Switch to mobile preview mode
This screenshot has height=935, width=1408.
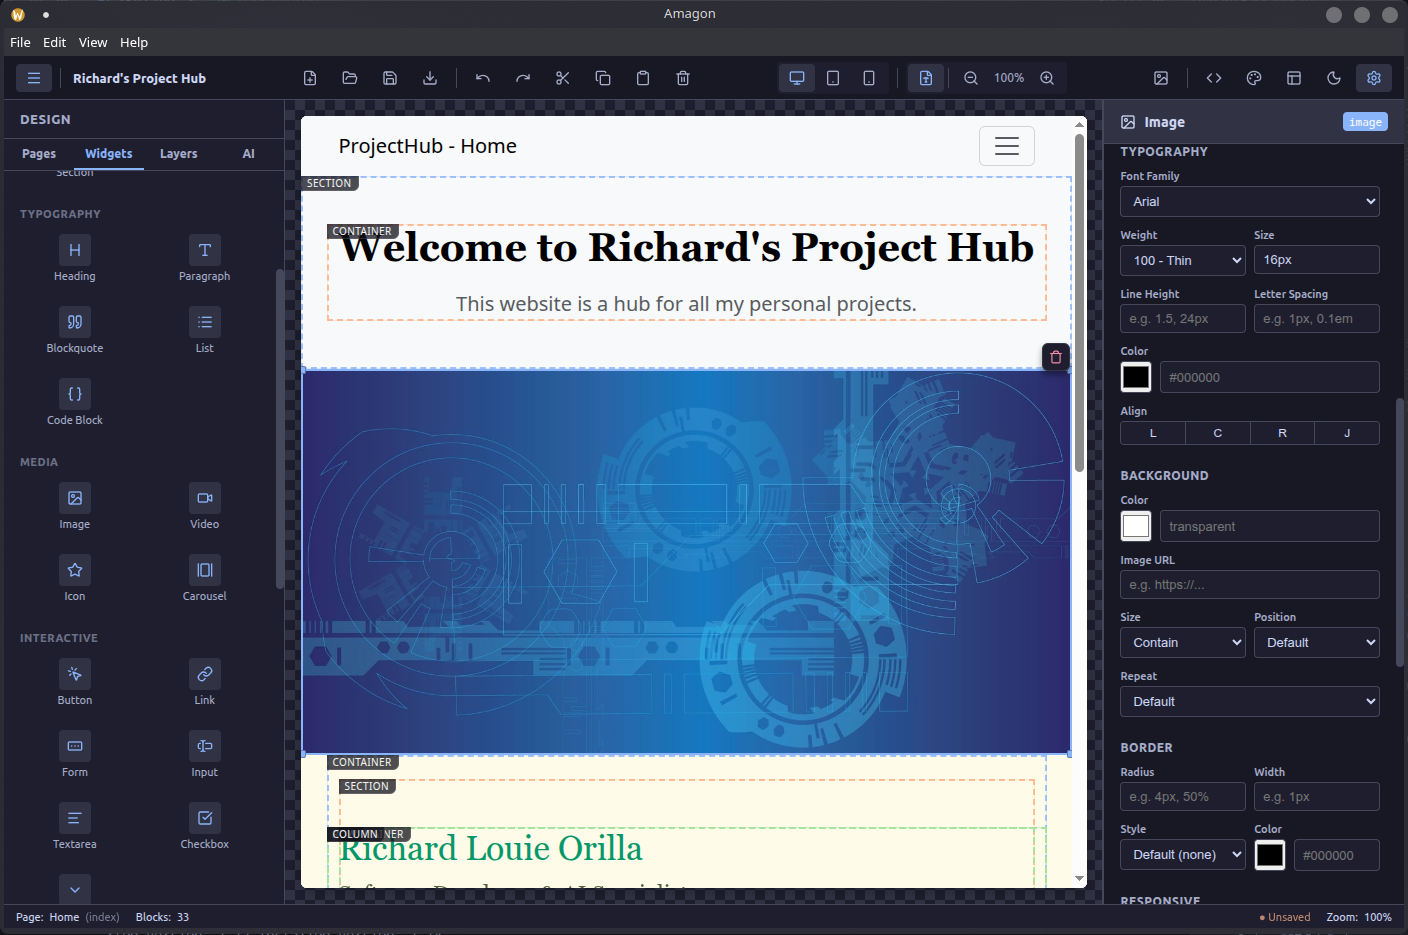point(868,77)
